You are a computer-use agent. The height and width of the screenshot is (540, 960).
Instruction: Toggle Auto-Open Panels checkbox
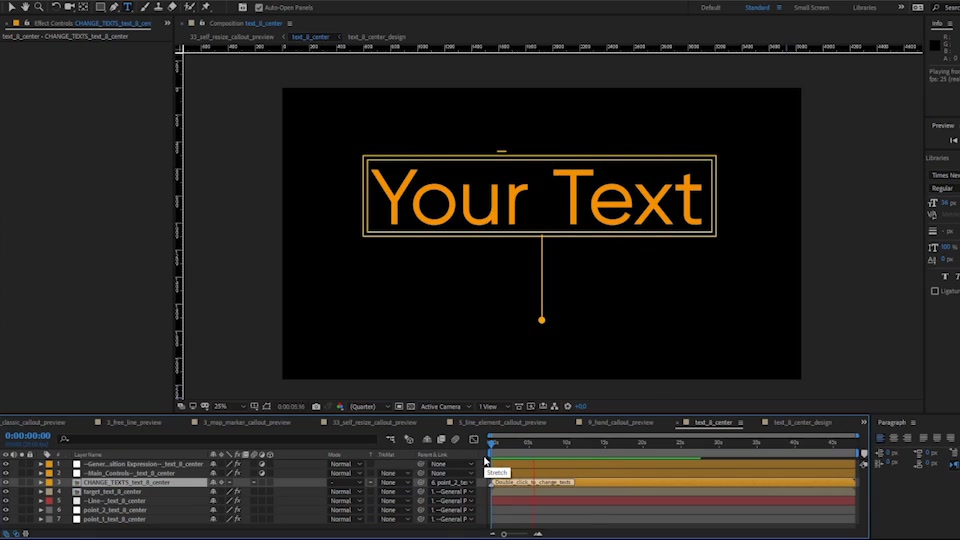[x=258, y=7]
